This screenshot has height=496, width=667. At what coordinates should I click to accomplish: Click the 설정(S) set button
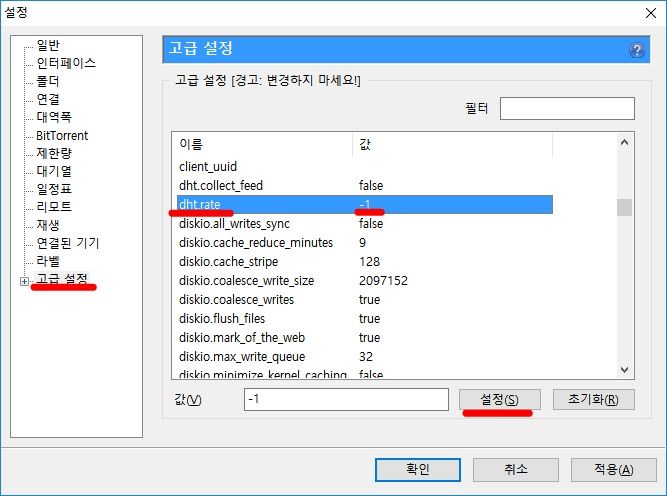pos(499,399)
